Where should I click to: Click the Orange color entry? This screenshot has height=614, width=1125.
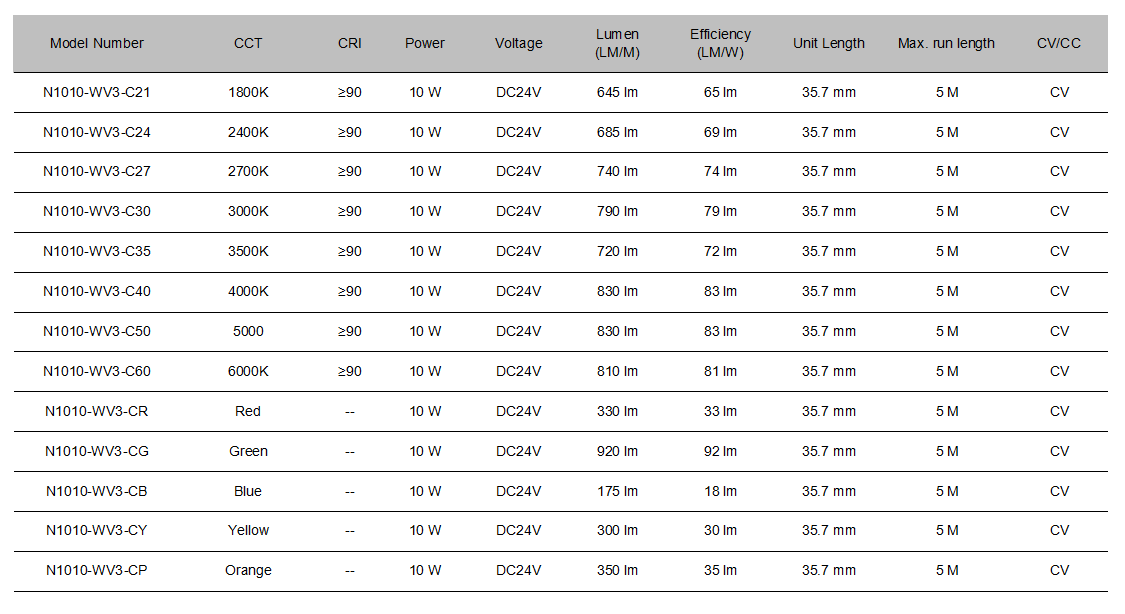pyautogui.click(x=248, y=570)
